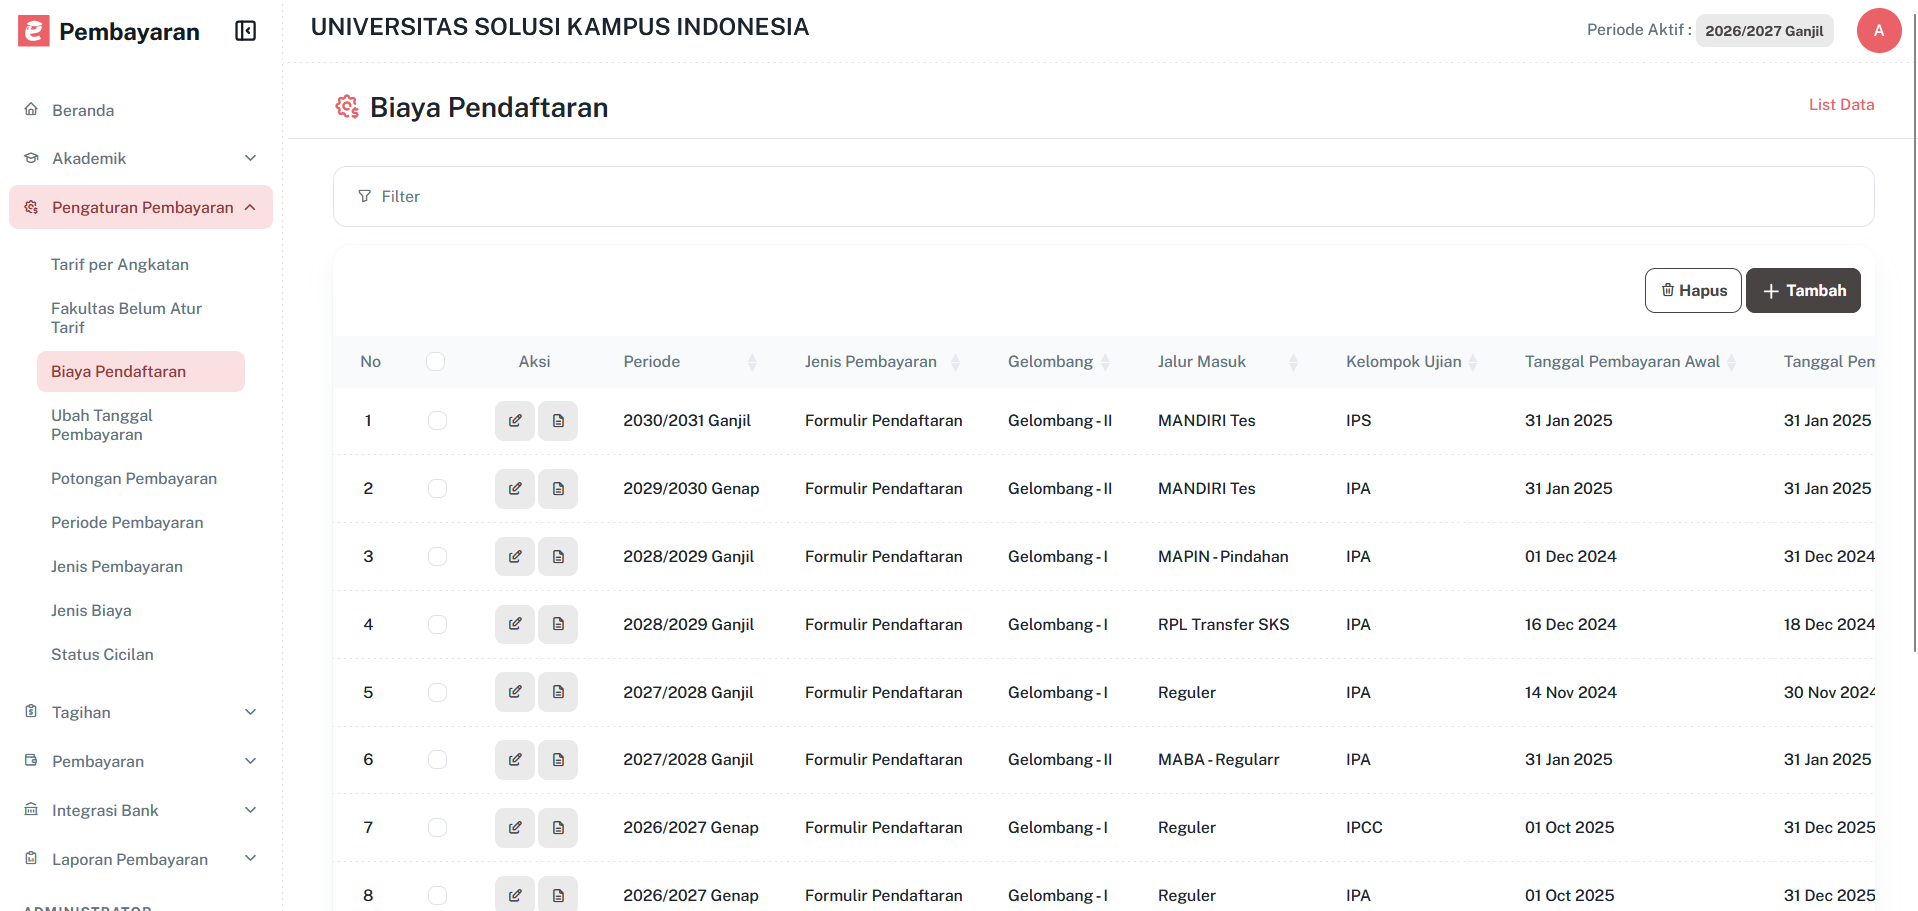Edit row 8 entry
Image resolution: width=1918 pixels, height=911 pixels.
(515, 895)
